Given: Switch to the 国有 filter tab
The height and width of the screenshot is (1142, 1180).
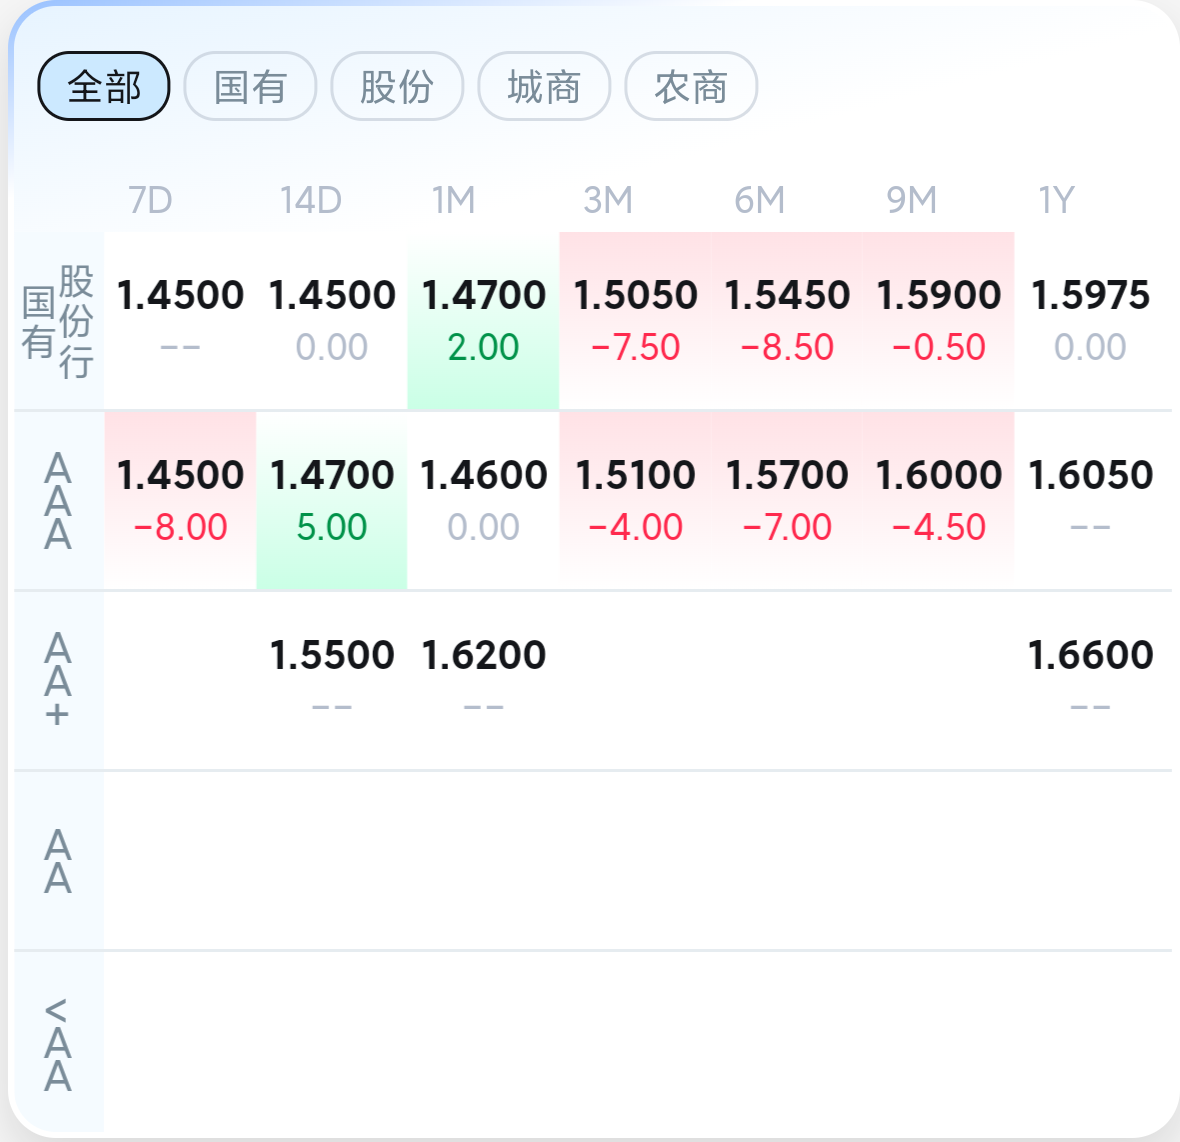Looking at the screenshot, I should [251, 87].
